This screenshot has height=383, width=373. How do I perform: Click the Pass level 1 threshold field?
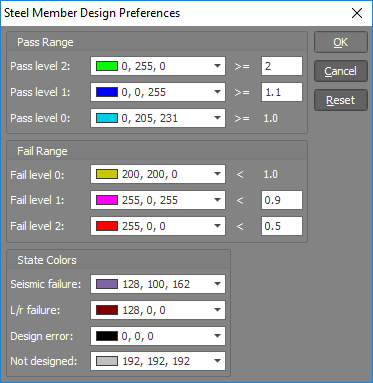coord(282,92)
